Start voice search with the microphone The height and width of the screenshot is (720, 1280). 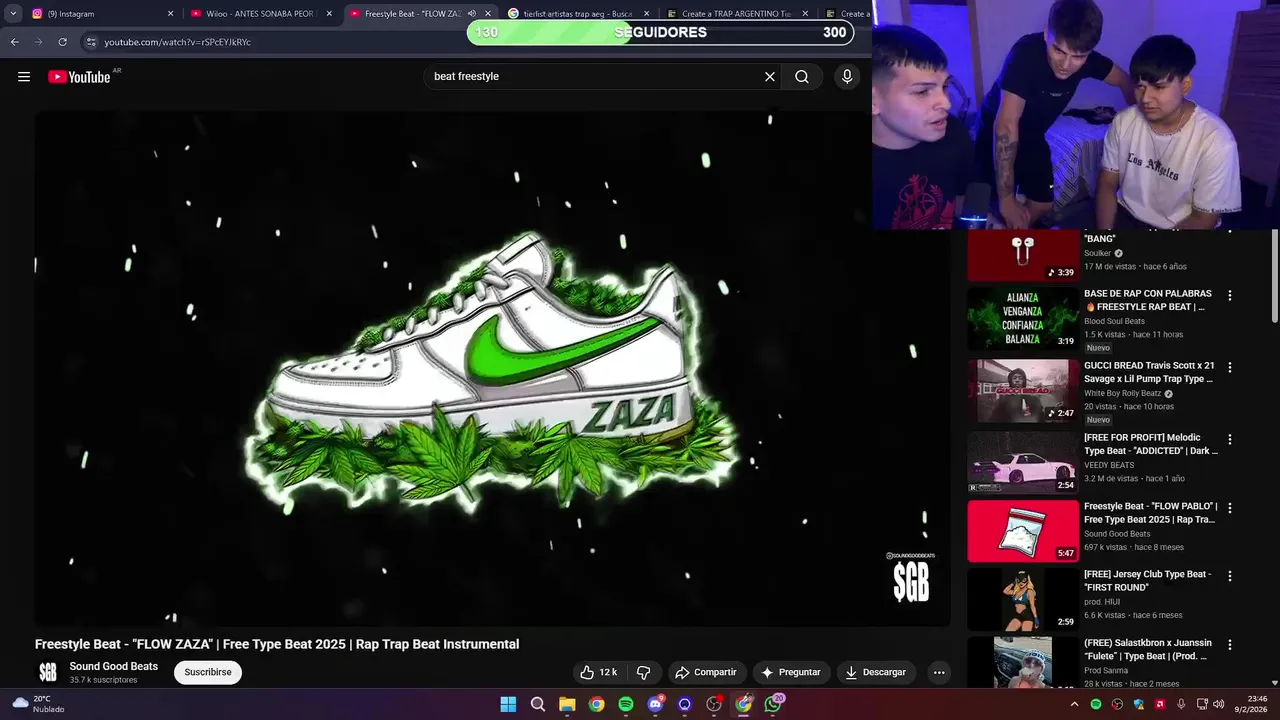coord(847,77)
